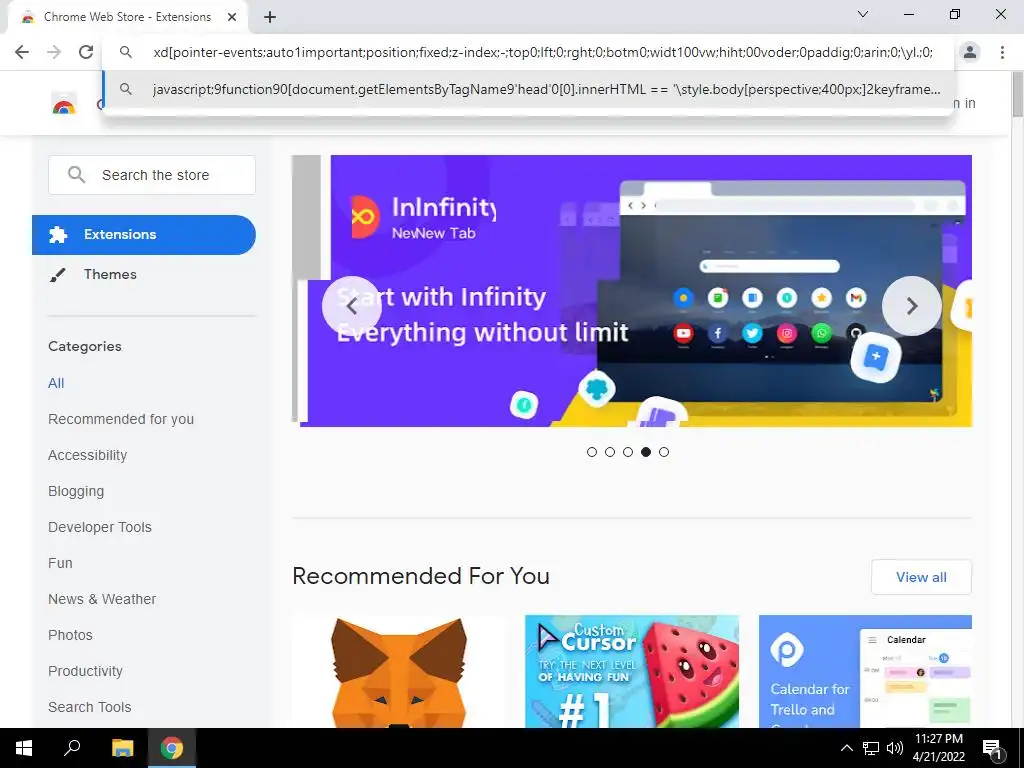Open a new browser tab
The image size is (1024, 768).
[x=270, y=17]
